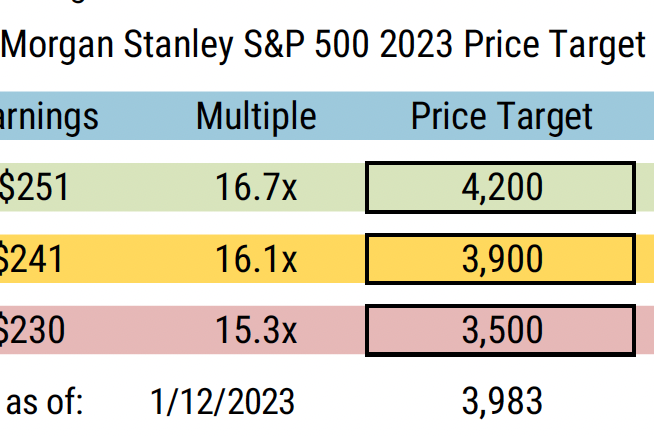Click the yellow band between 16.1x and 3,900
The image size is (654, 436).
(x=333, y=259)
